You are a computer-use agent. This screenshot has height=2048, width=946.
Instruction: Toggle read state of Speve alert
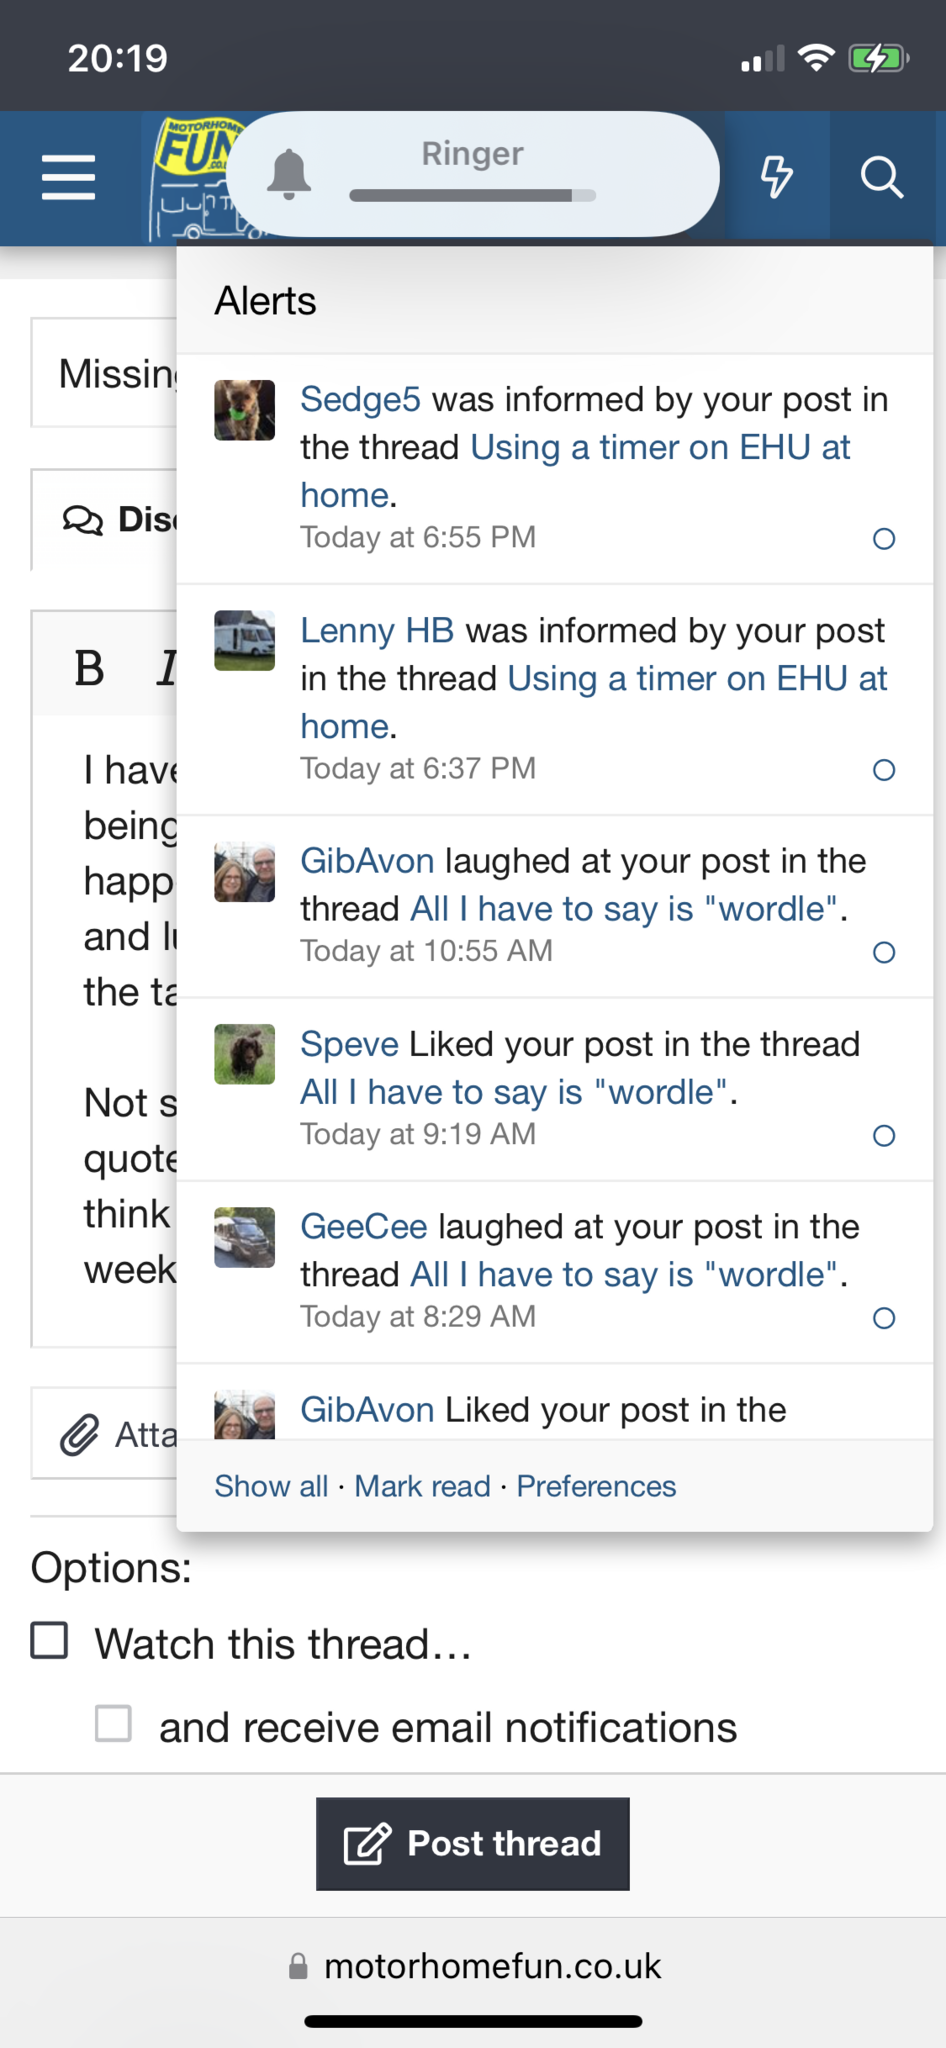point(884,1136)
